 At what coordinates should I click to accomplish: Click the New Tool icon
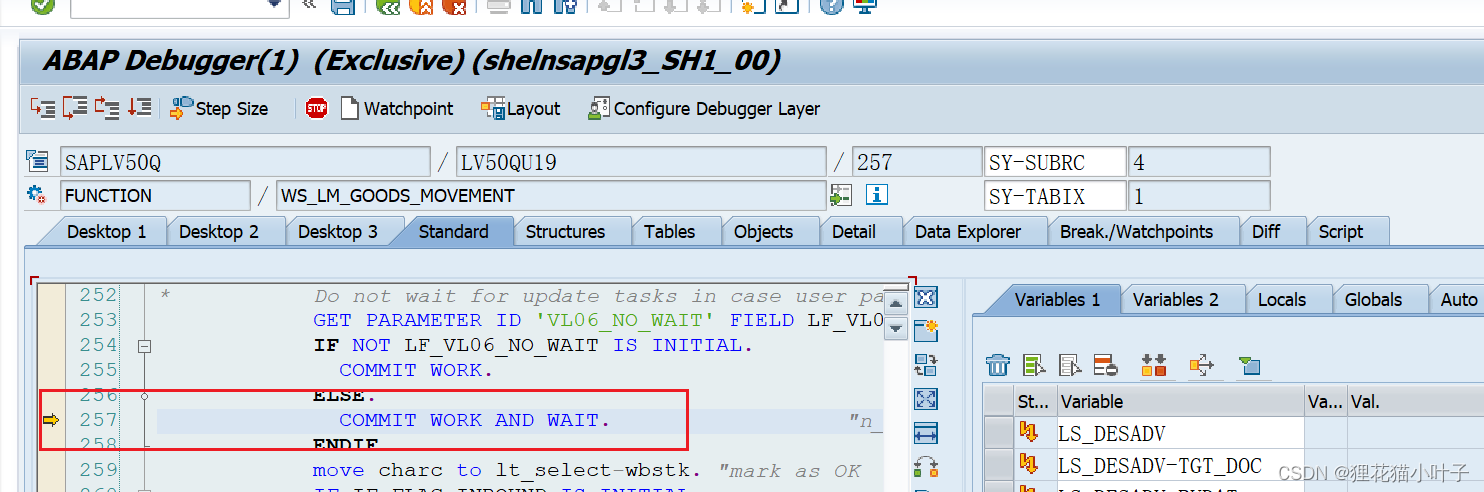pos(926,331)
